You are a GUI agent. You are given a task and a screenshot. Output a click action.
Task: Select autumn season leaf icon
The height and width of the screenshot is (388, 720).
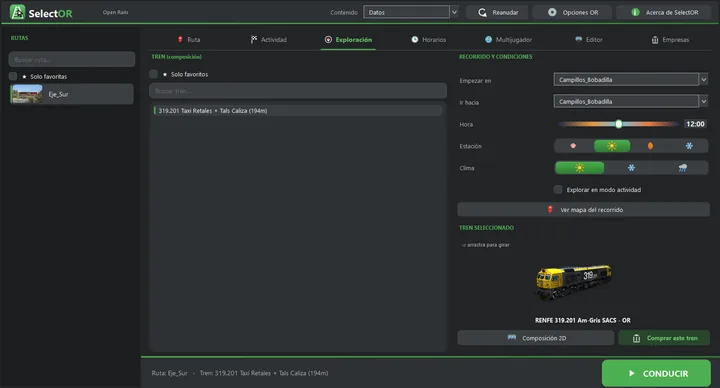[x=650, y=146]
